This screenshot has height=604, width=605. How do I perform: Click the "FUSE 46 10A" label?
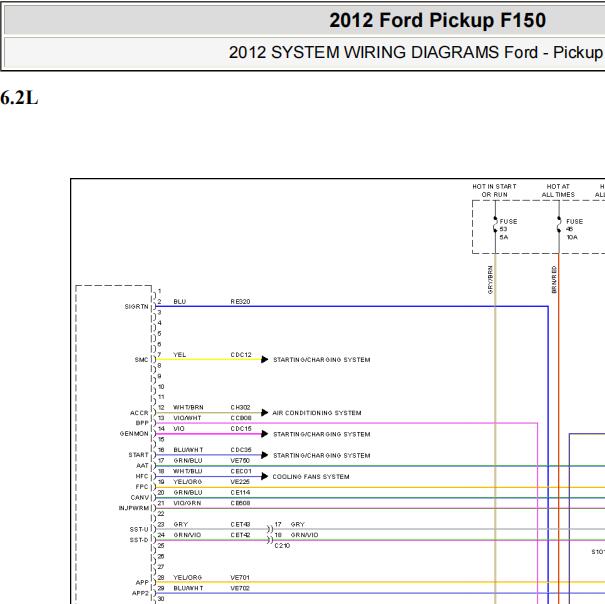[575, 229]
